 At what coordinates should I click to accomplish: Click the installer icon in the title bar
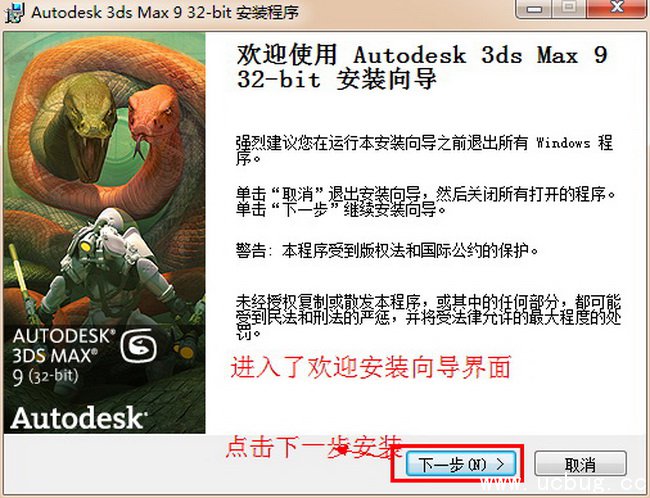(14, 12)
